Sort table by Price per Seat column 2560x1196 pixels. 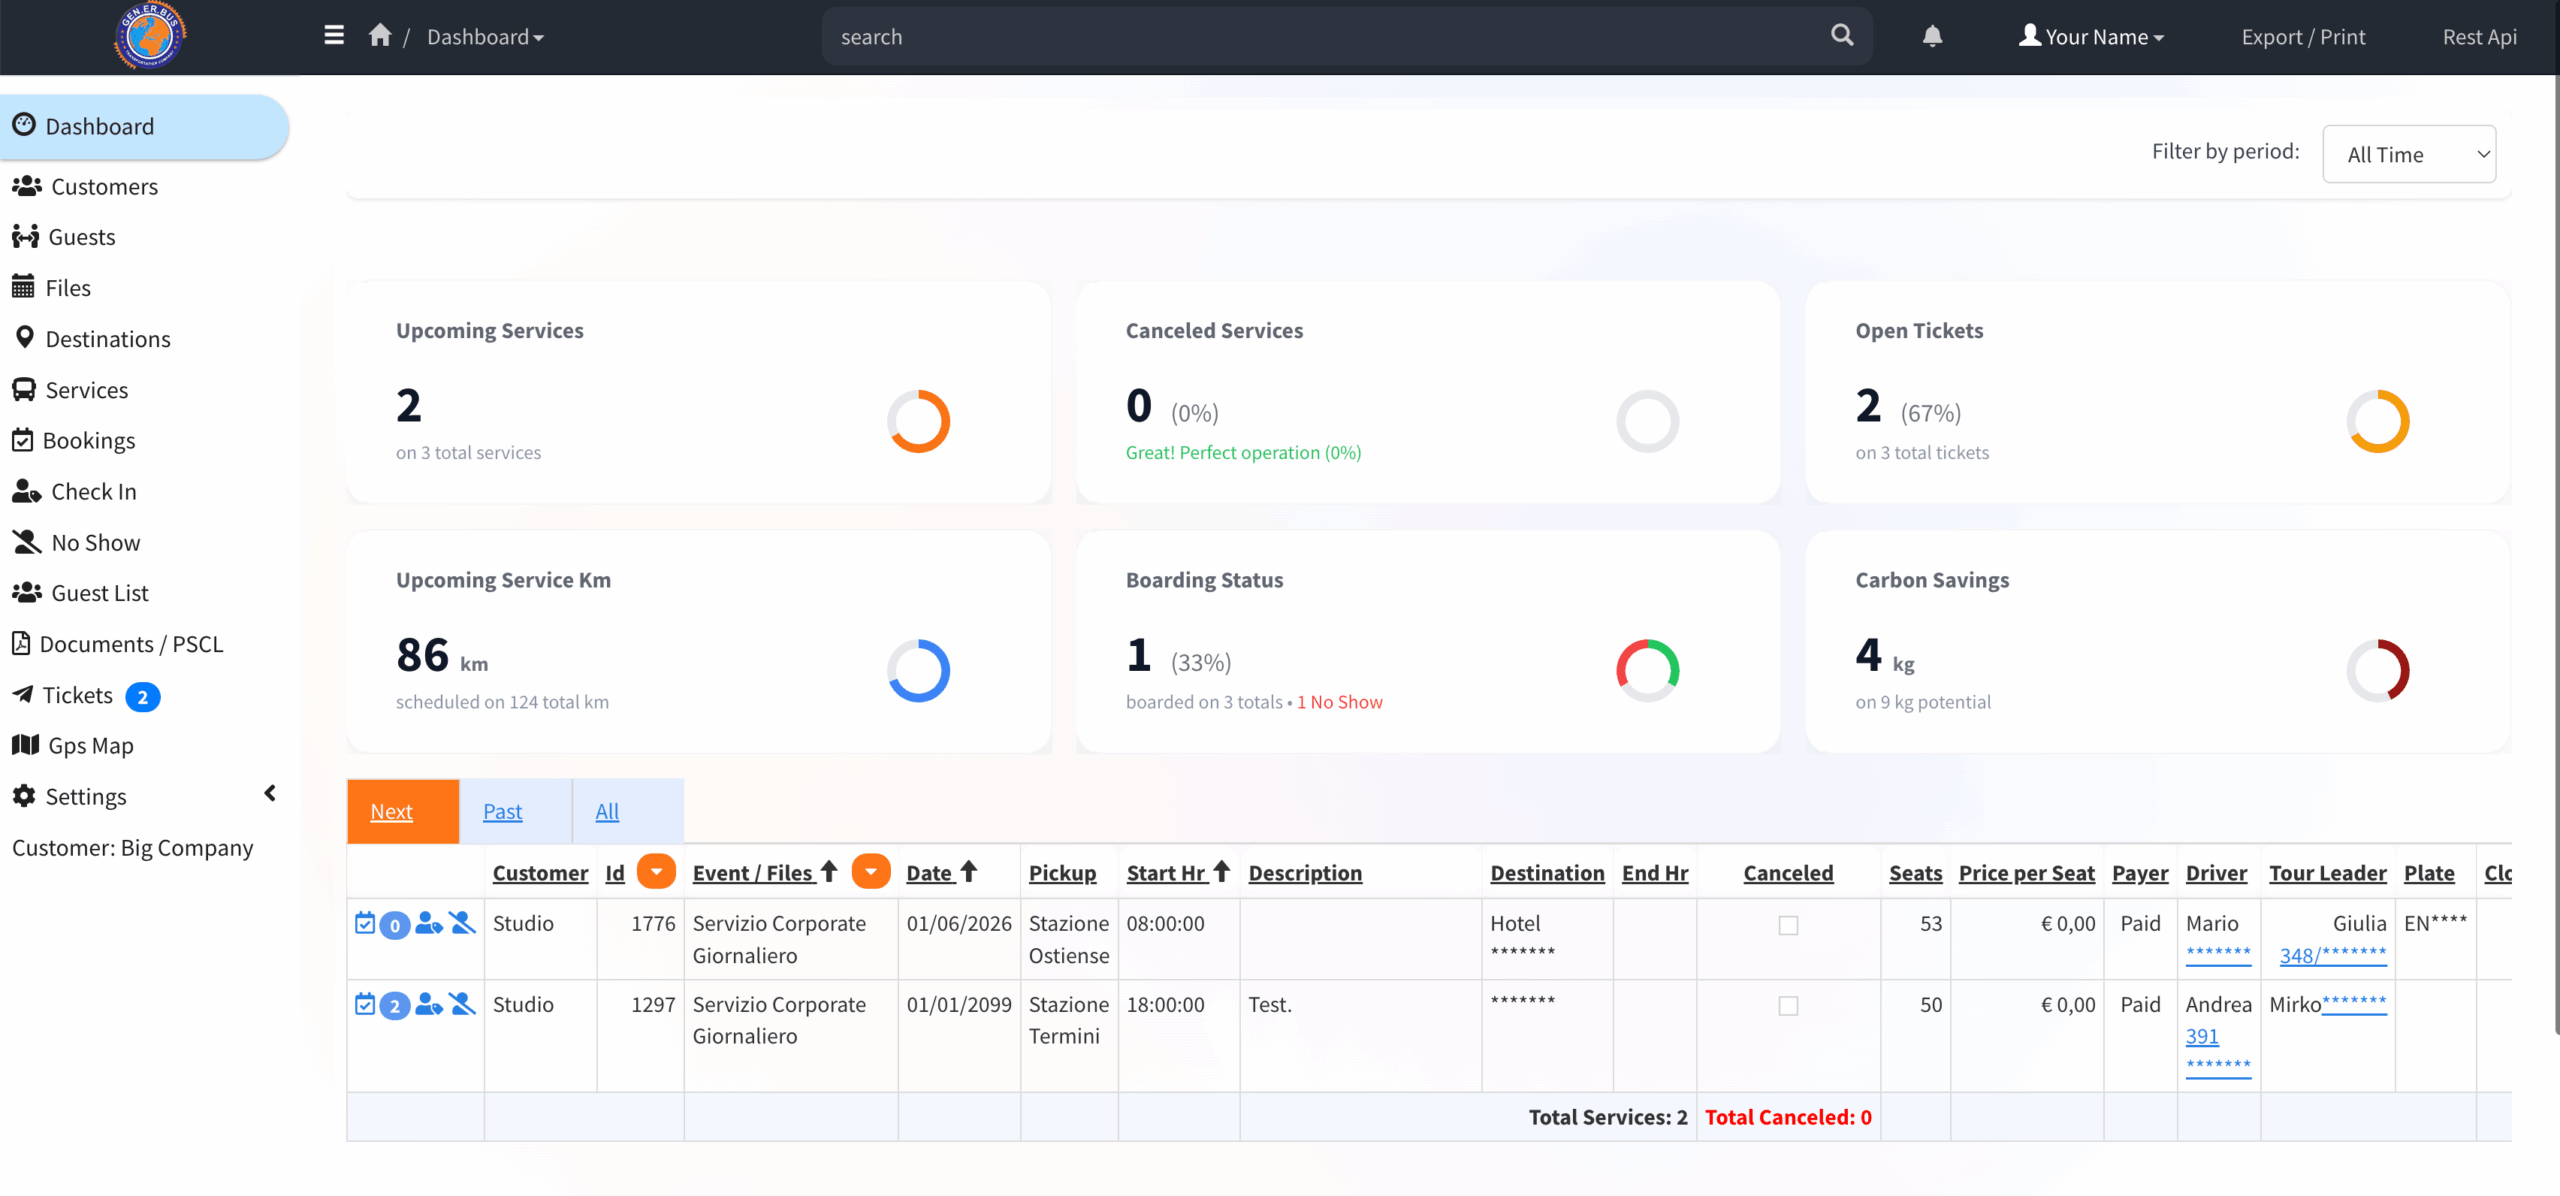click(2026, 873)
